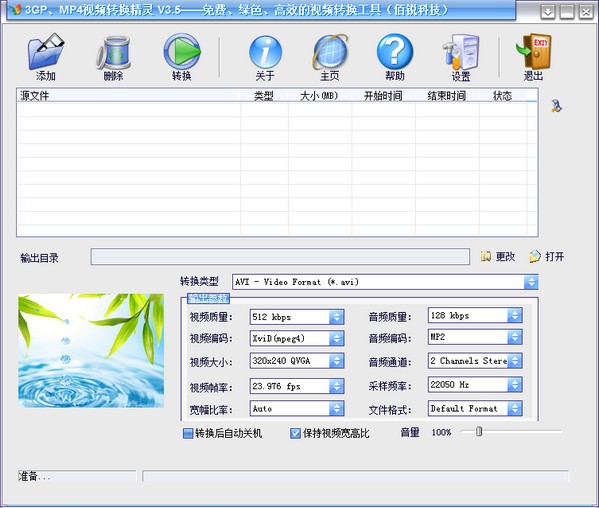Enable 转换后自动关机 checkbox
This screenshot has width=599, height=508.
188,433
